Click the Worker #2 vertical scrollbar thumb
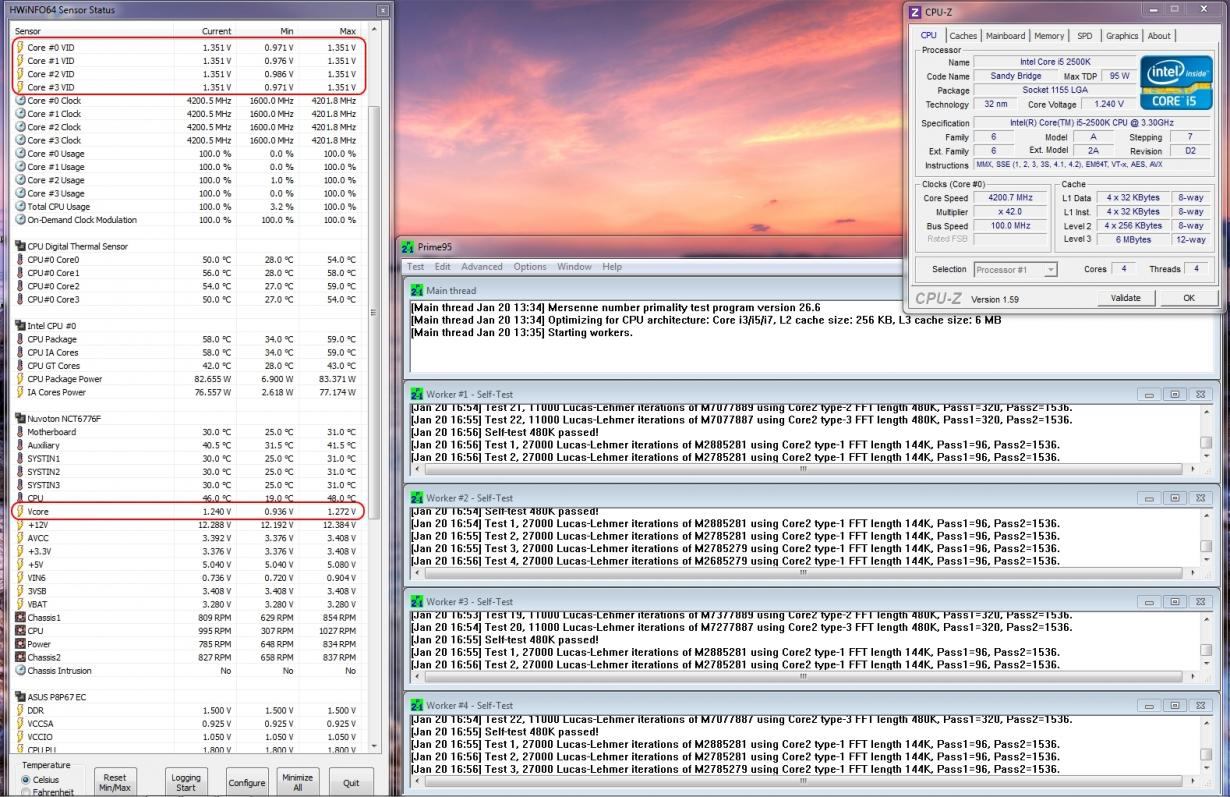1230x797 pixels. (x=1206, y=546)
